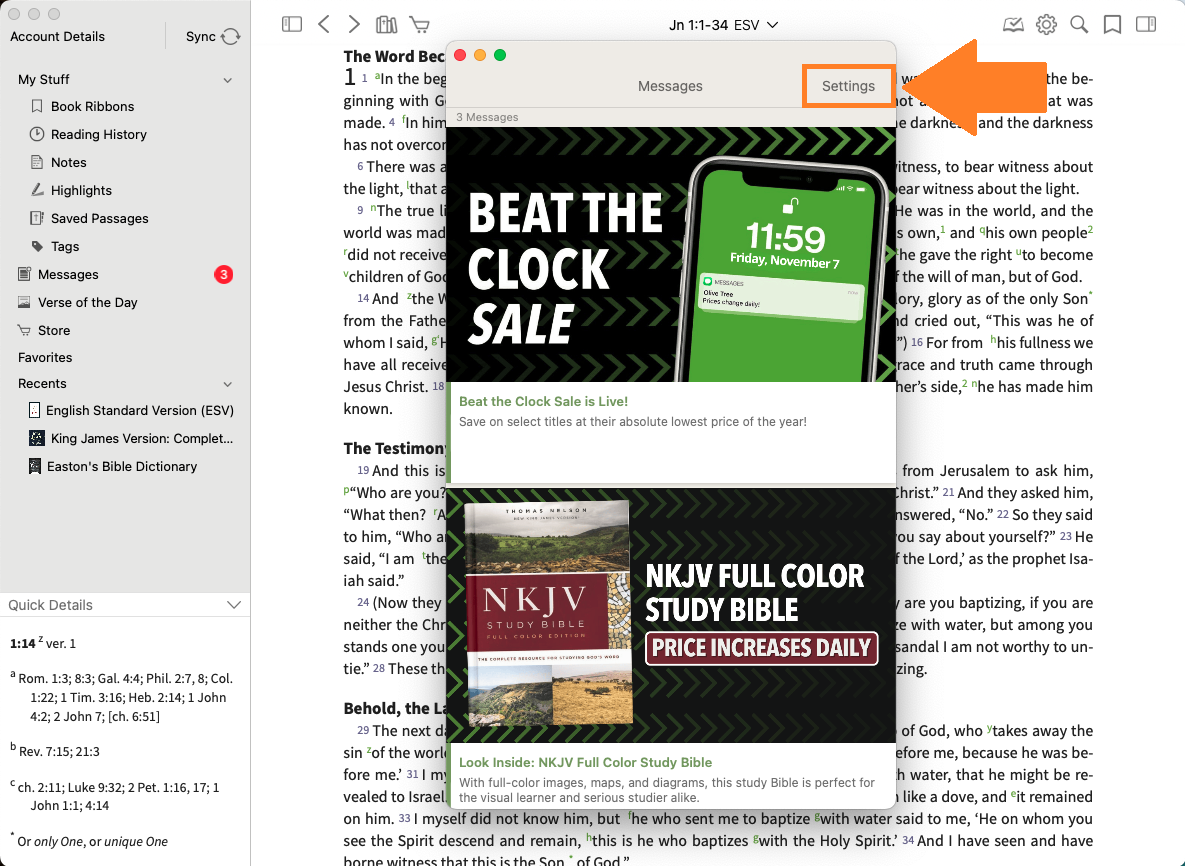Image resolution: width=1185 pixels, height=866 pixels.
Task: Open the library books icon
Action: (386, 24)
